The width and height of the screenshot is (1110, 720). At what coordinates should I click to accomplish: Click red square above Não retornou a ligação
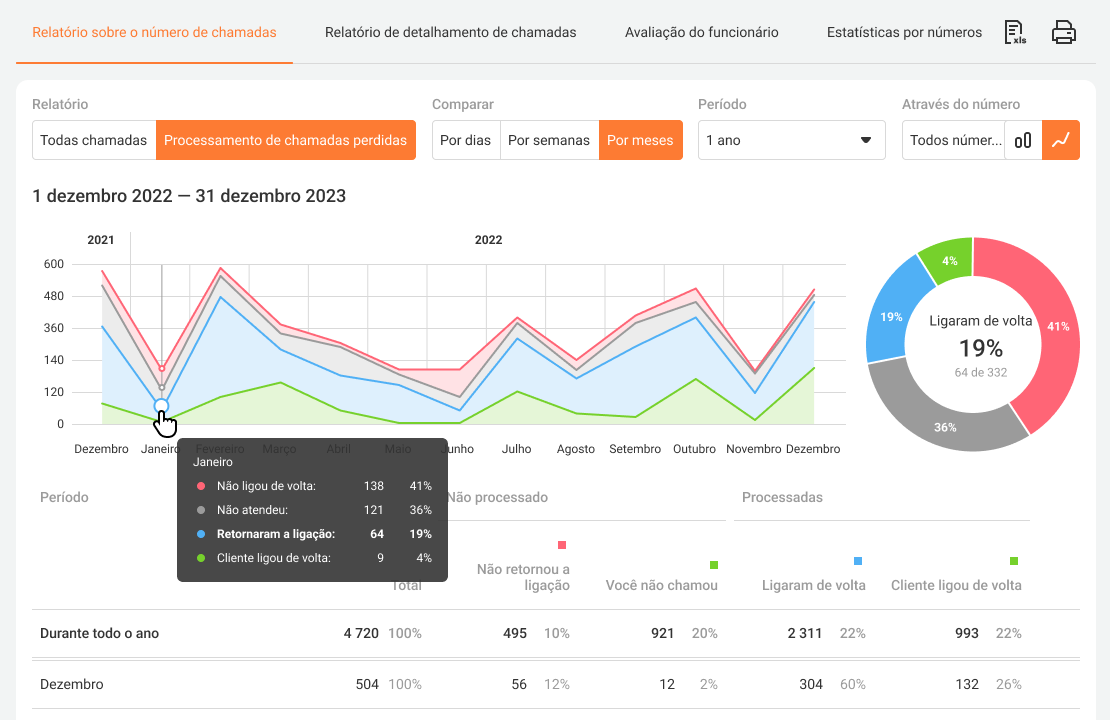coord(562,545)
